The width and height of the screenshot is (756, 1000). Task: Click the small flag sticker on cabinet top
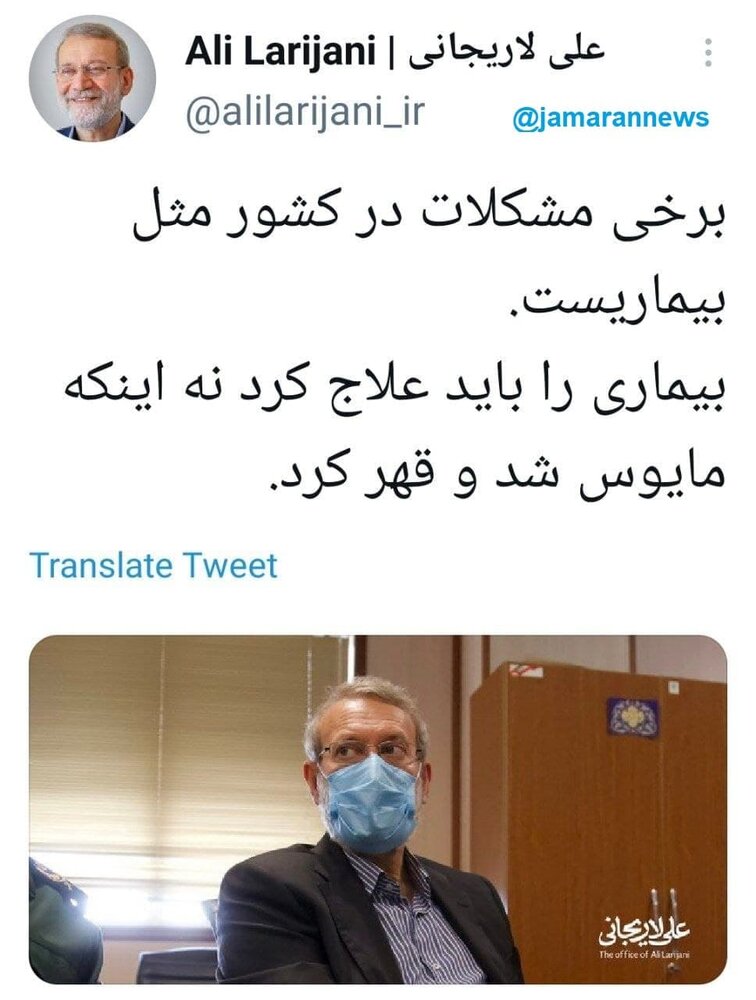(526, 672)
